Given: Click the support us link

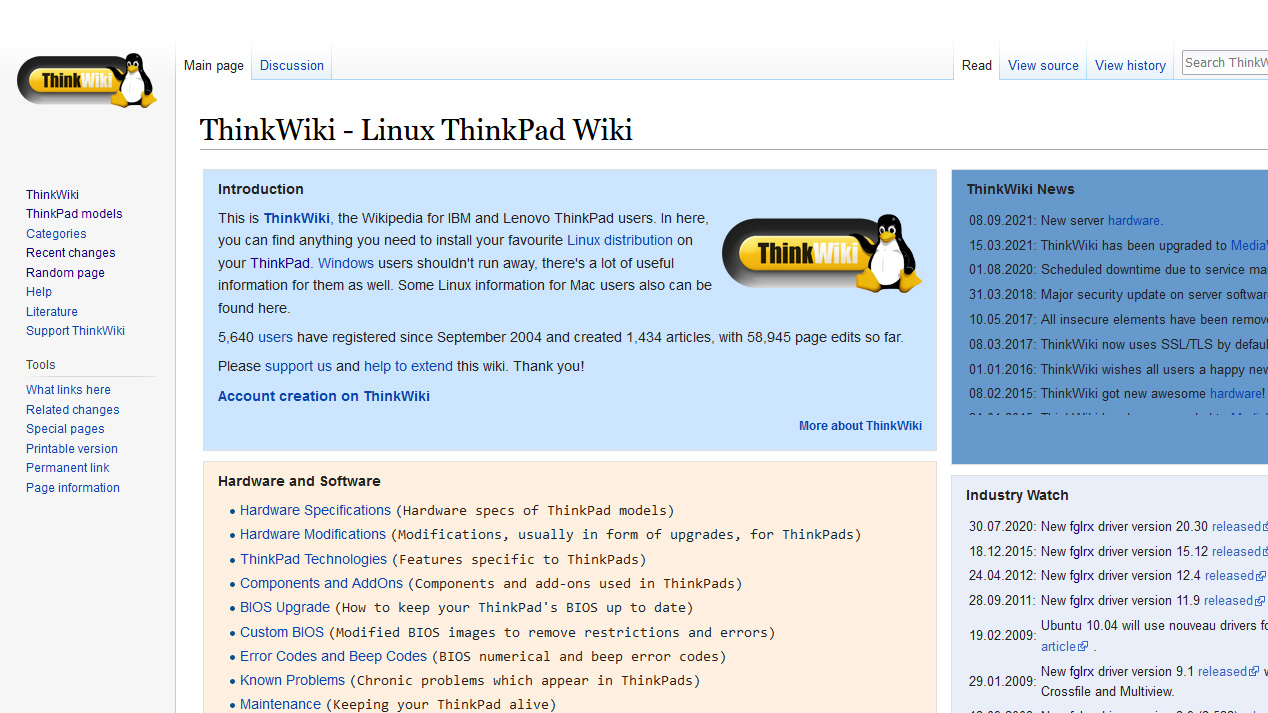Looking at the screenshot, I should 298,366.
